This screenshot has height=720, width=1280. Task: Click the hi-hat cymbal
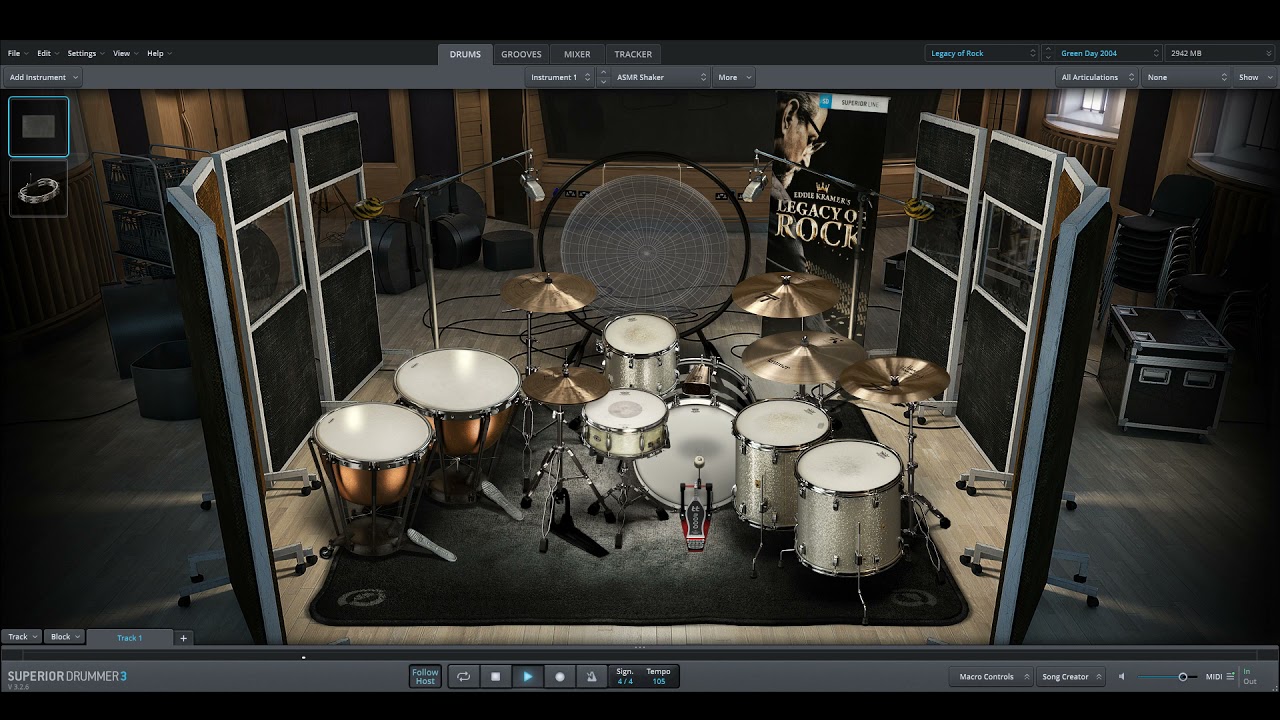(x=565, y=384)
